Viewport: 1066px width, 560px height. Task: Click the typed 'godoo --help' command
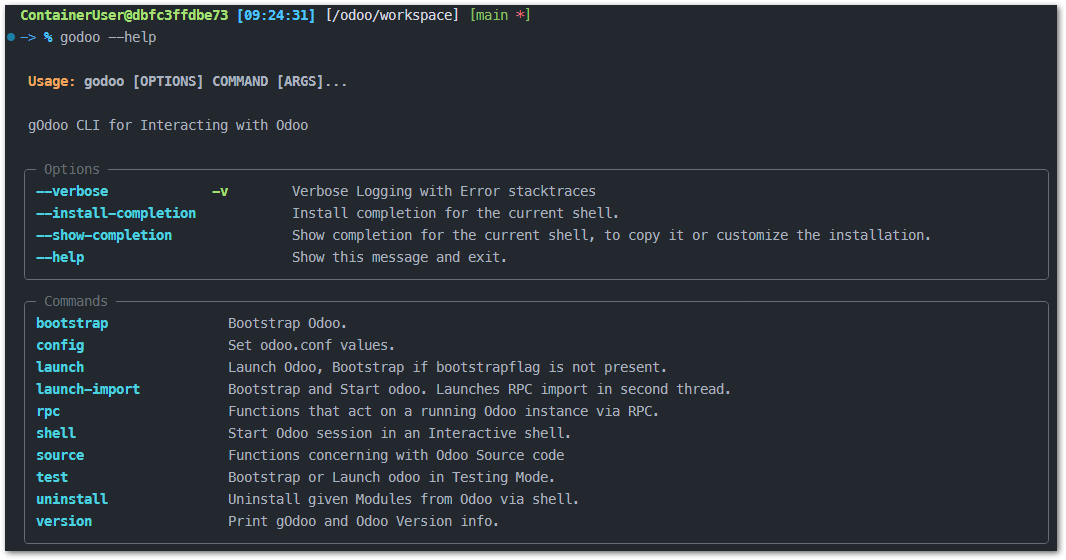(x=108, y=37)
